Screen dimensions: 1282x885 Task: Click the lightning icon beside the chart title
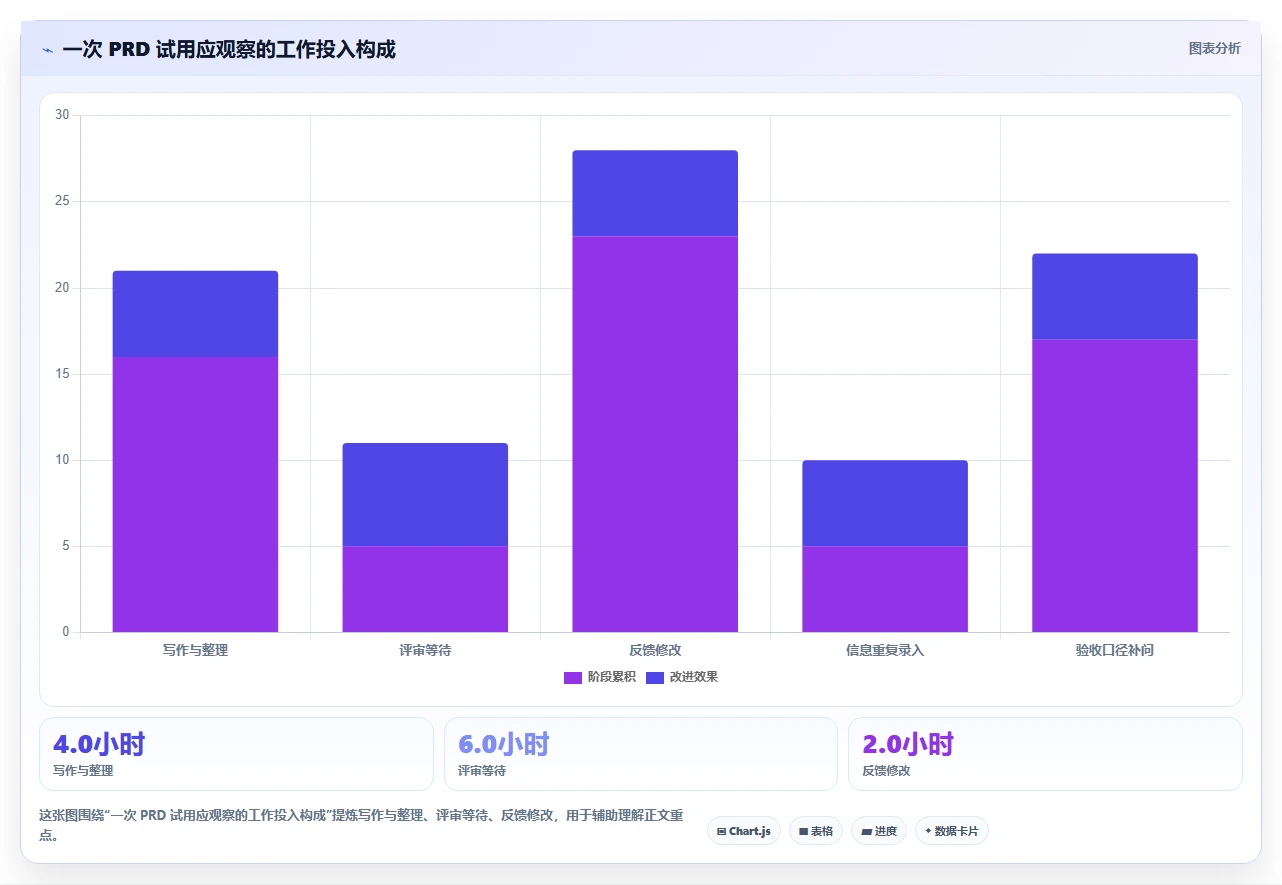48,49
